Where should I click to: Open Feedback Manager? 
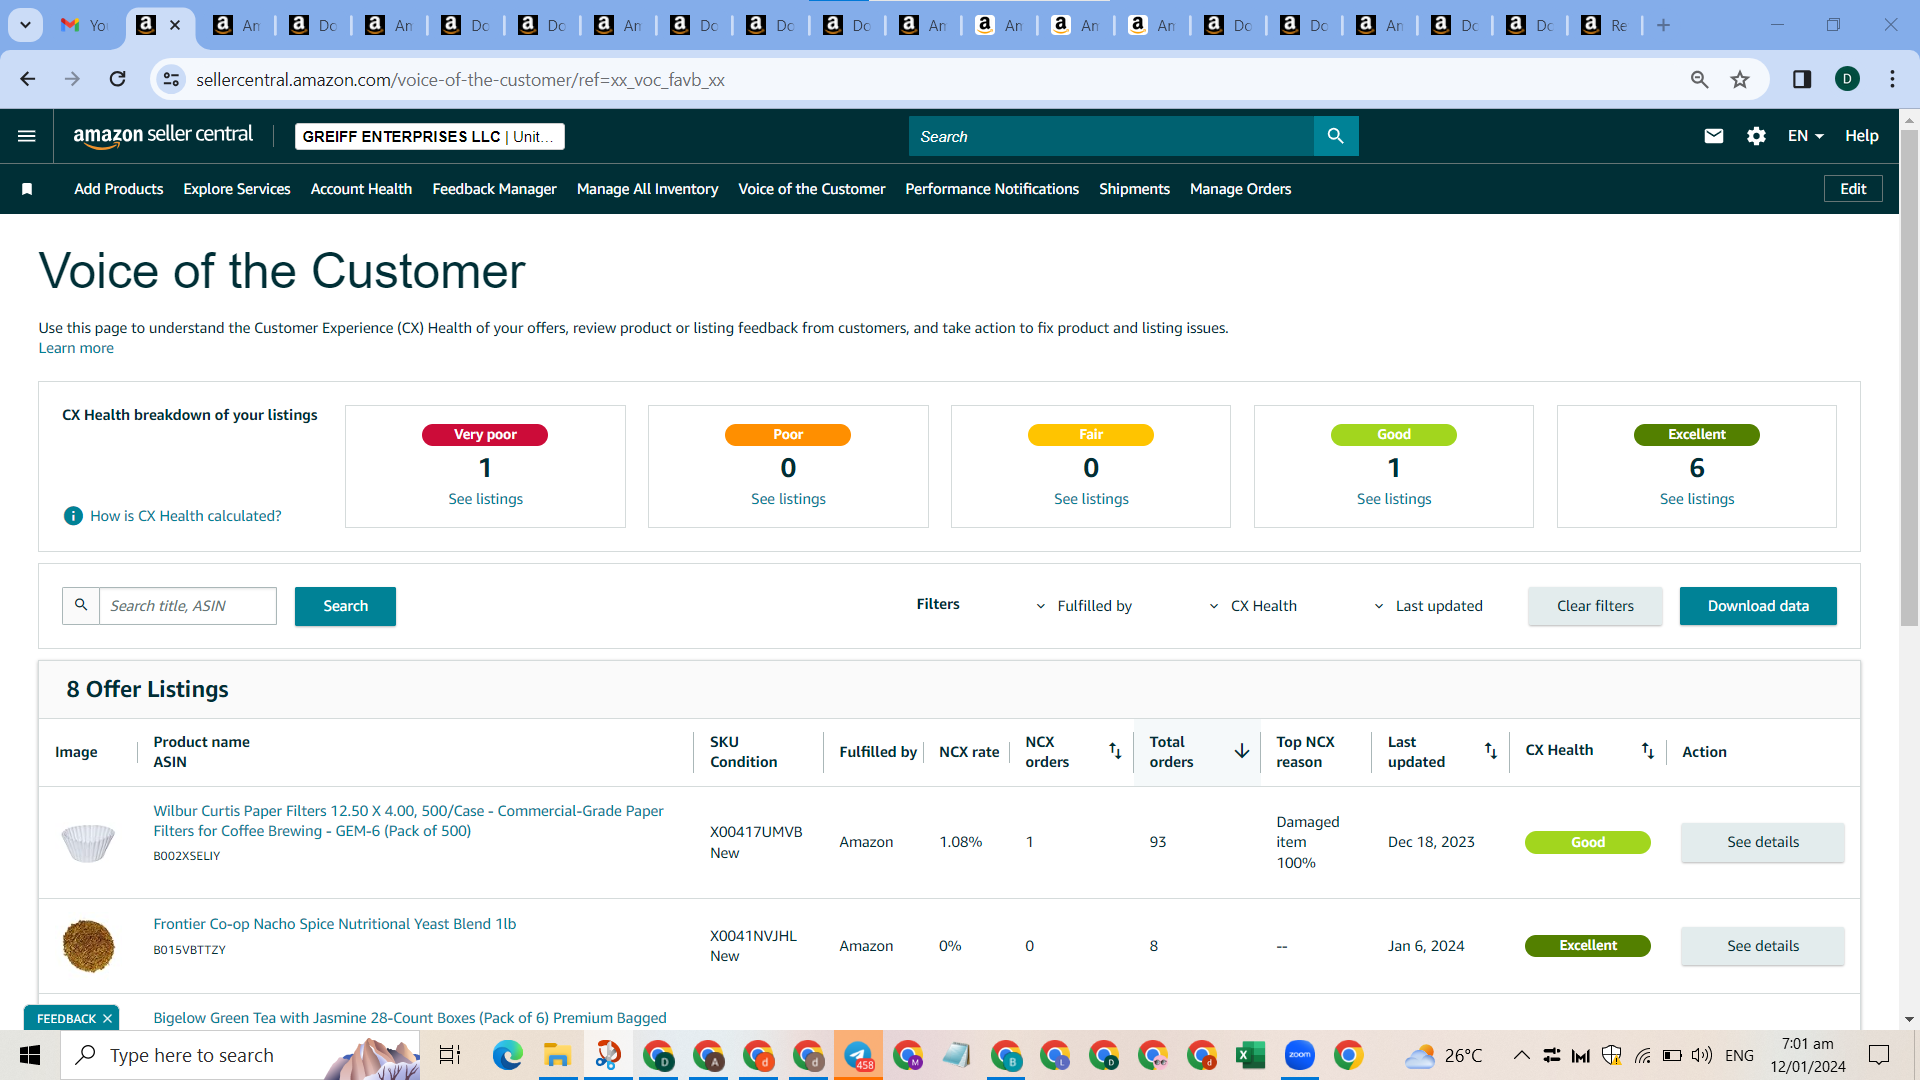[494, 189]
